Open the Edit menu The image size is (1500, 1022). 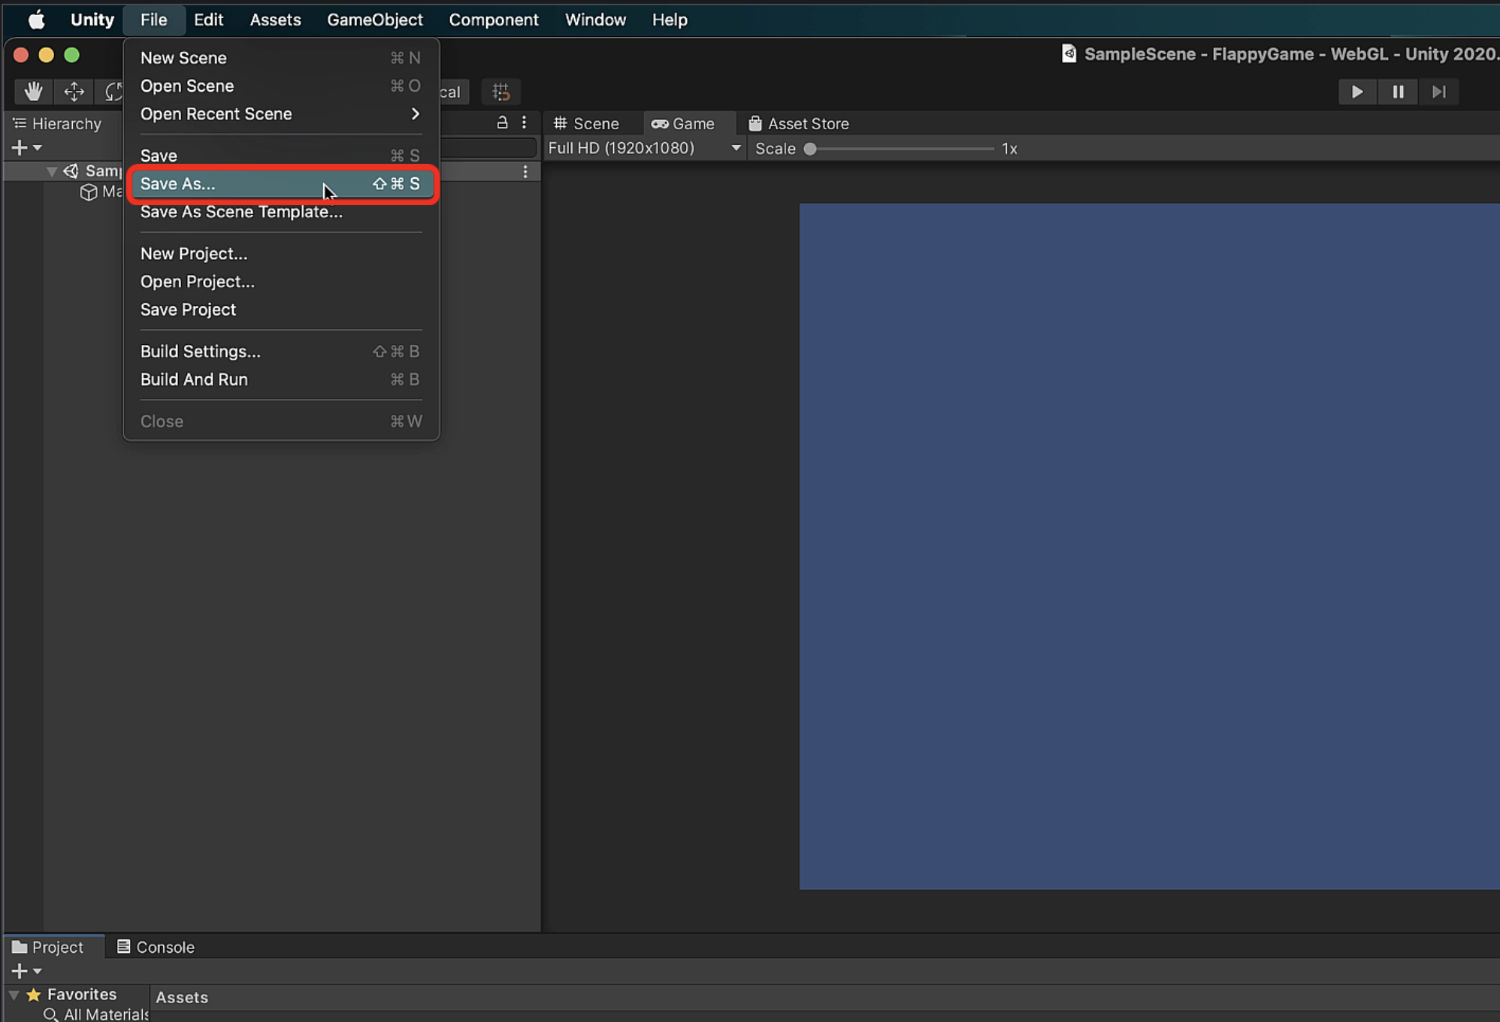click(x=208, y=20)
